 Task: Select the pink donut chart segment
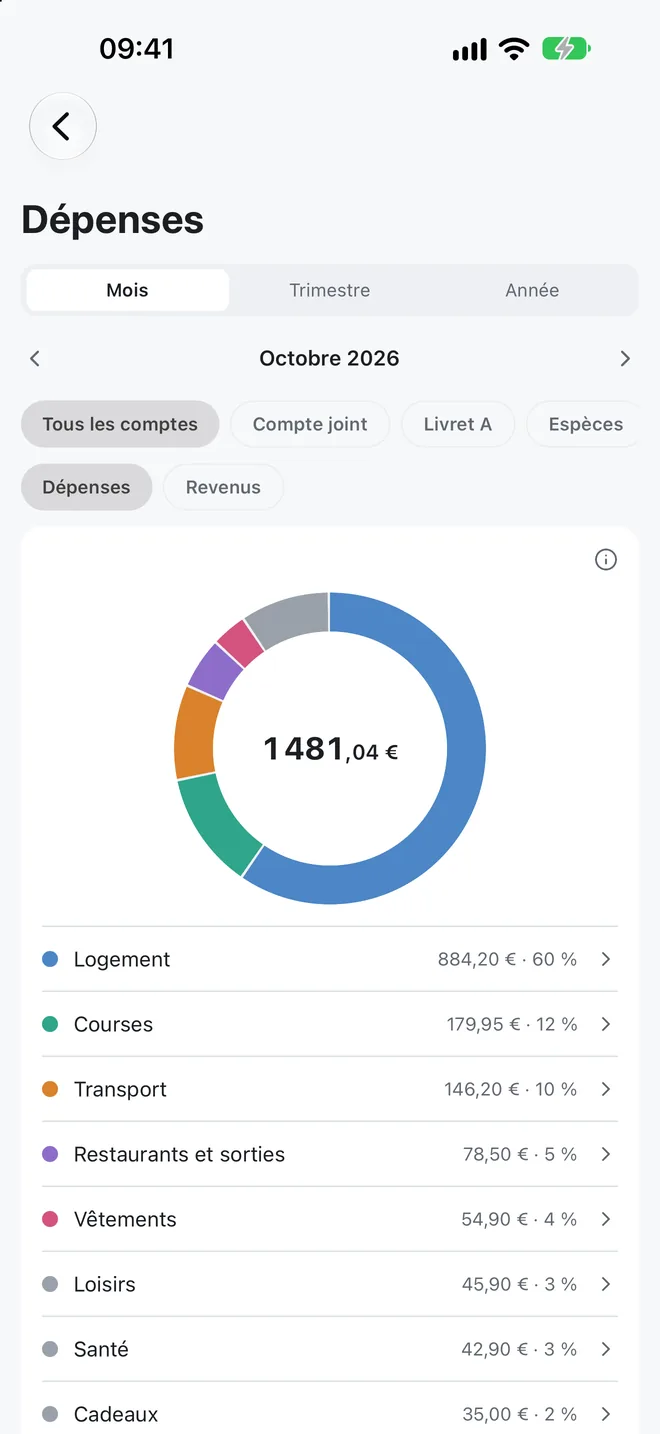pos(240,643)
